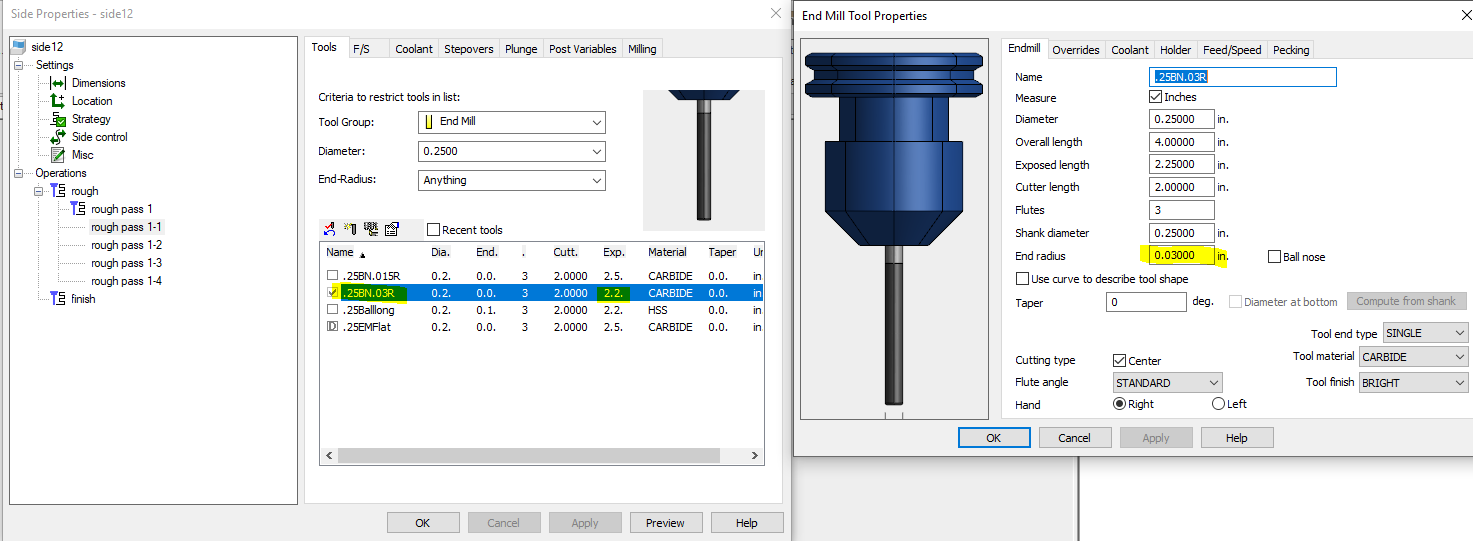Open the End-Radius filter dropdown

pyautogui.click(x=512, y=180)
